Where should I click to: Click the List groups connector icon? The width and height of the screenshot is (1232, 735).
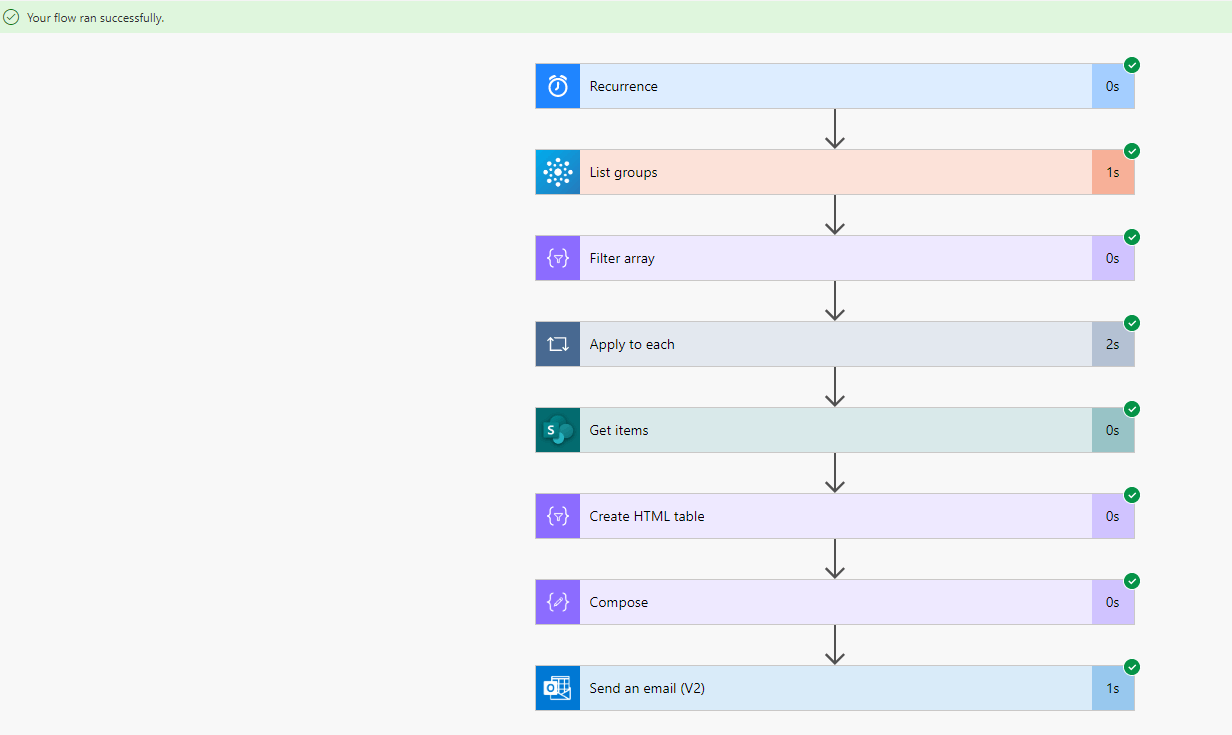(x=558, y=172)
